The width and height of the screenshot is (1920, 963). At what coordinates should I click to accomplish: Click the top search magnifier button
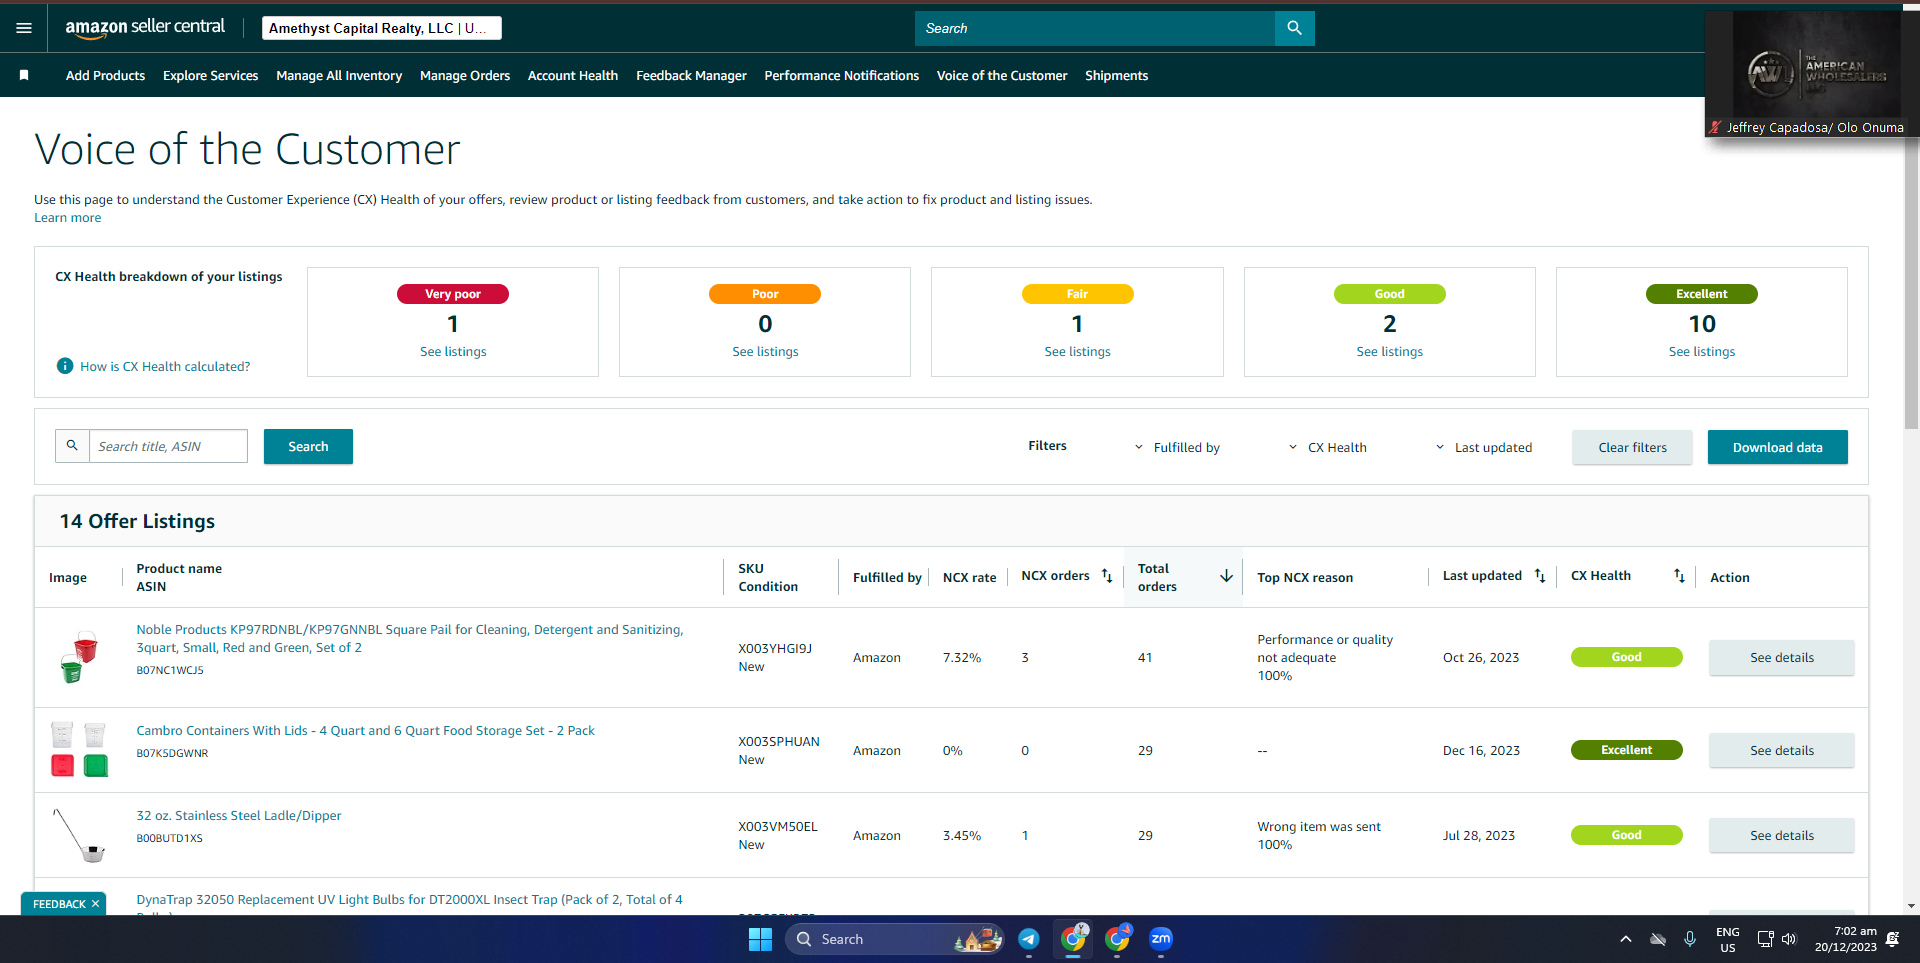click(x=1294, y=28)
